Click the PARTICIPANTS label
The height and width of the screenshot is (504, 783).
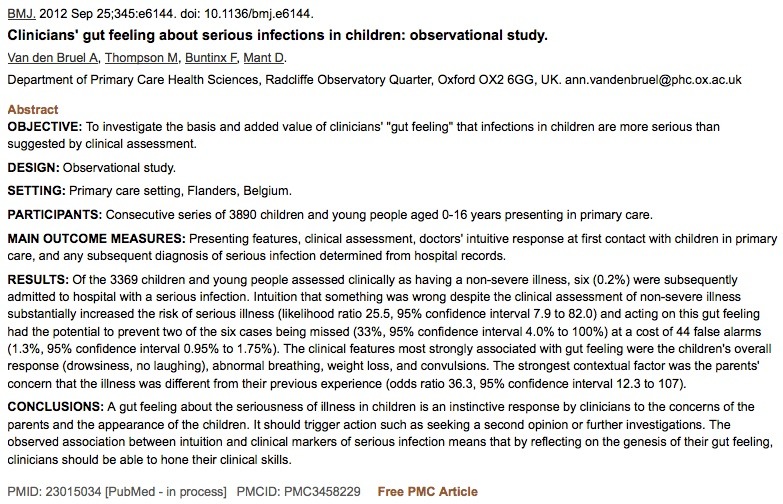[54, 215]
